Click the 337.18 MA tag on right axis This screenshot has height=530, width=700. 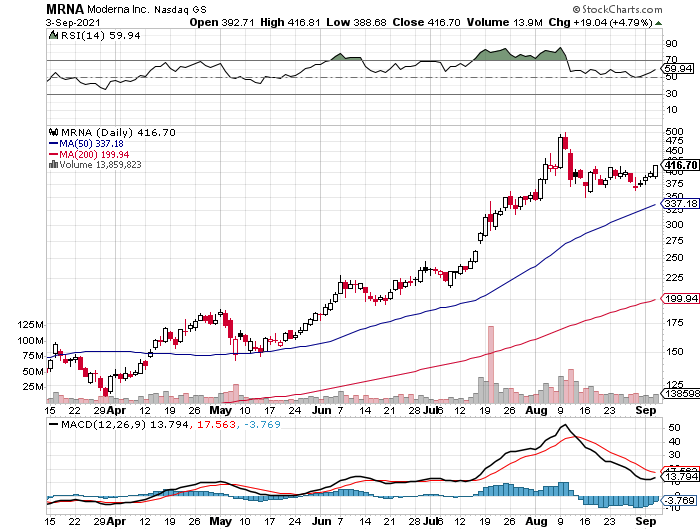pos(680,204)
